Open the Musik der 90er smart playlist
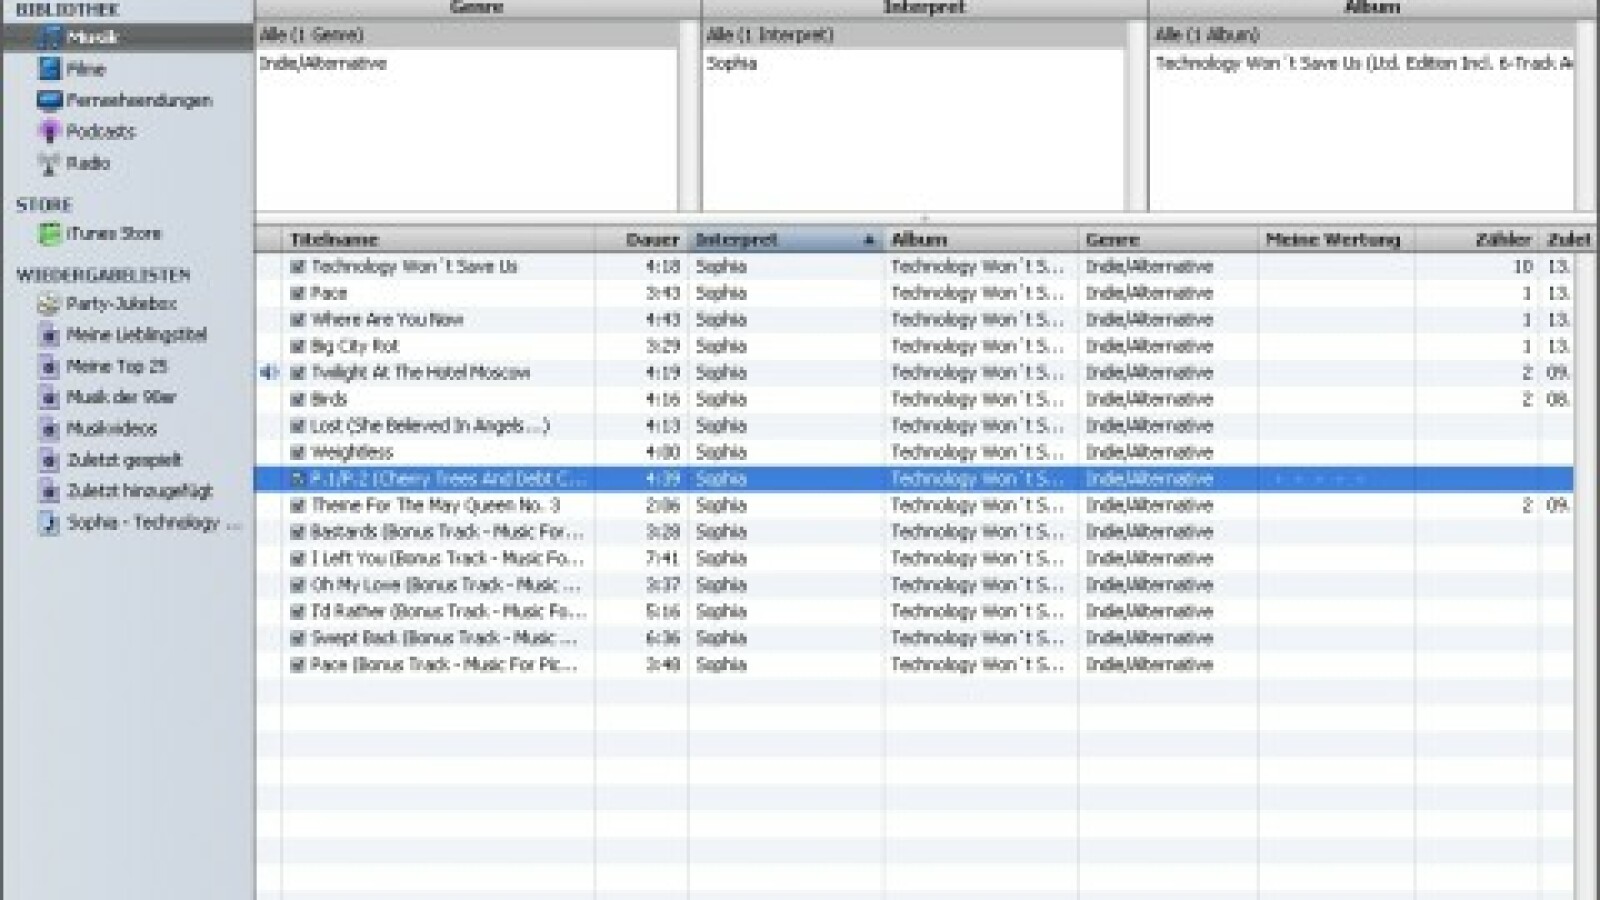 pos(120,397)
